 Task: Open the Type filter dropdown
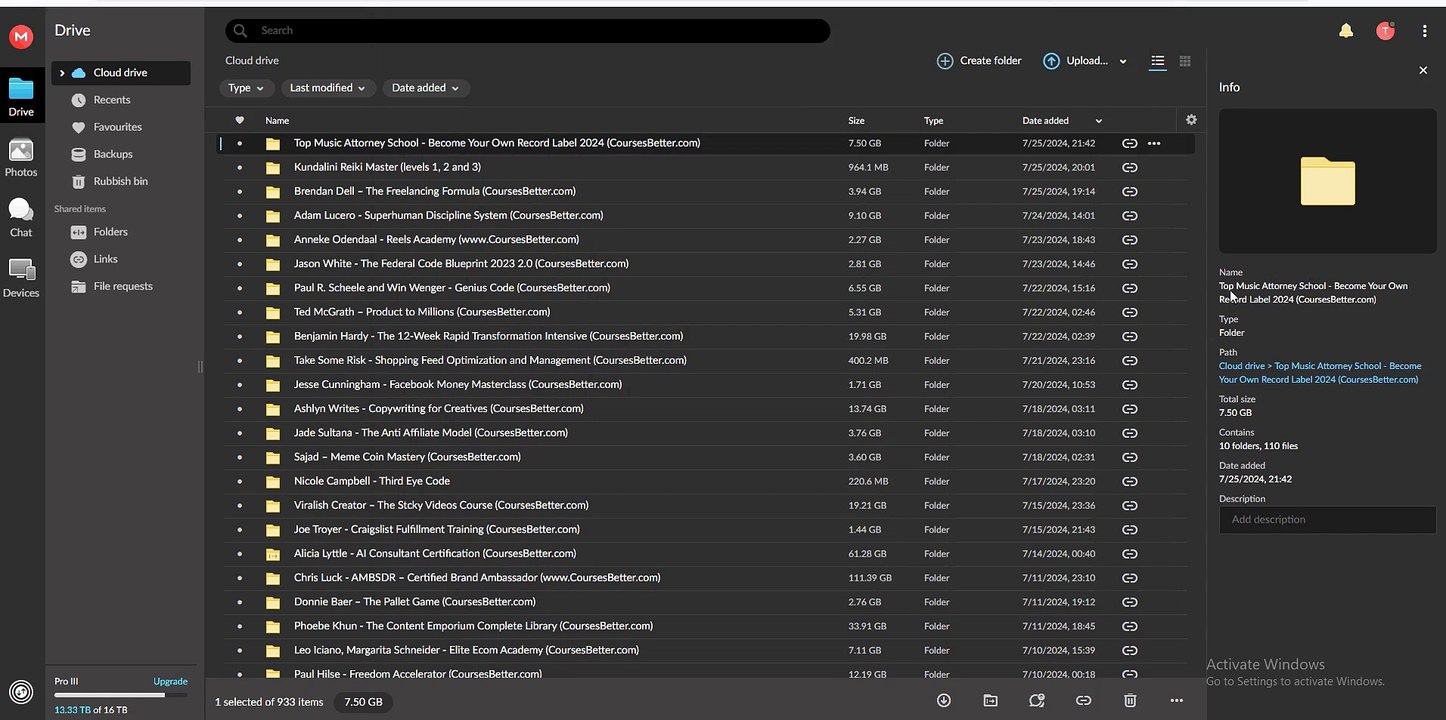pyautogui.click(x=246, y=88)
